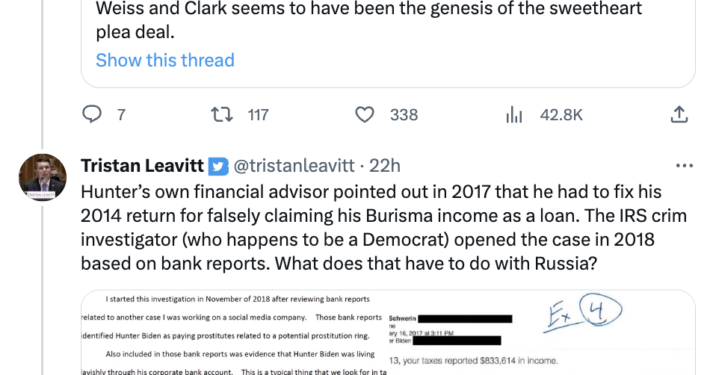Click the 338 likes count
This screenshot has height=375, width=710.
click(404, 115)
